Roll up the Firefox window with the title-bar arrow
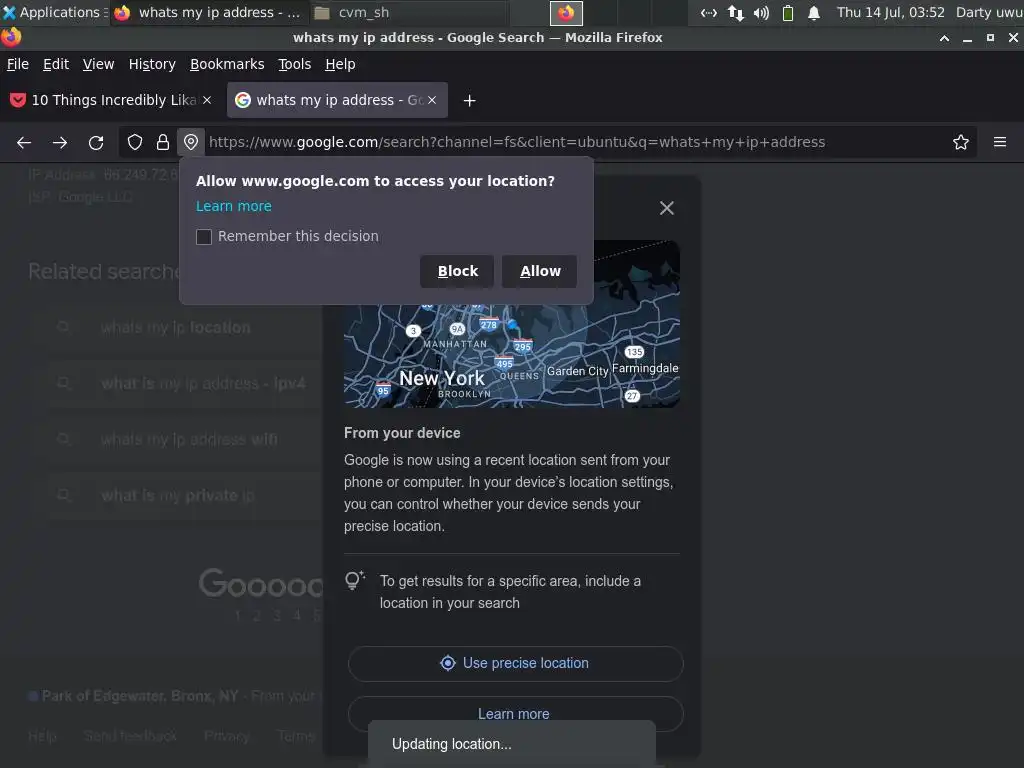Viewport: 1024px width, 768px height. [x=944, y=38]
